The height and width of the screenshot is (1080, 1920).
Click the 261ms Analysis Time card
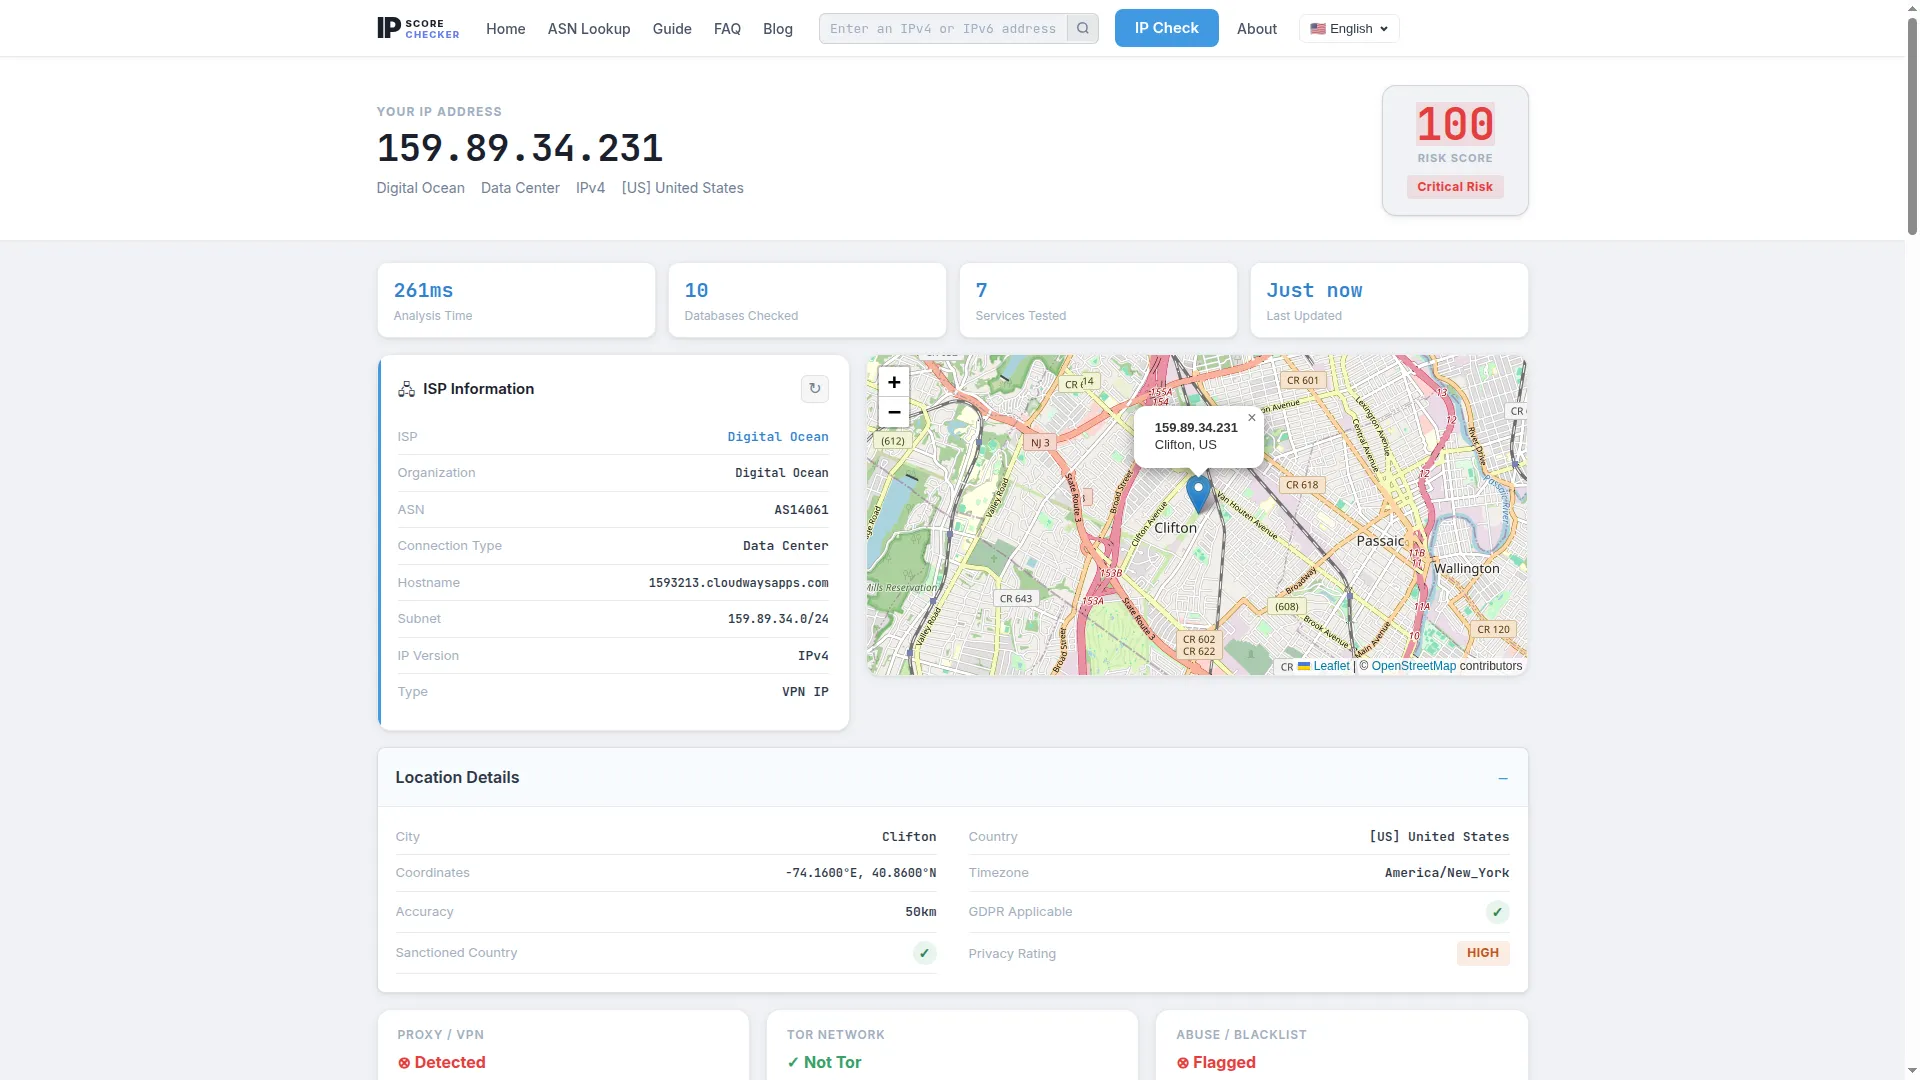[516, 300]
